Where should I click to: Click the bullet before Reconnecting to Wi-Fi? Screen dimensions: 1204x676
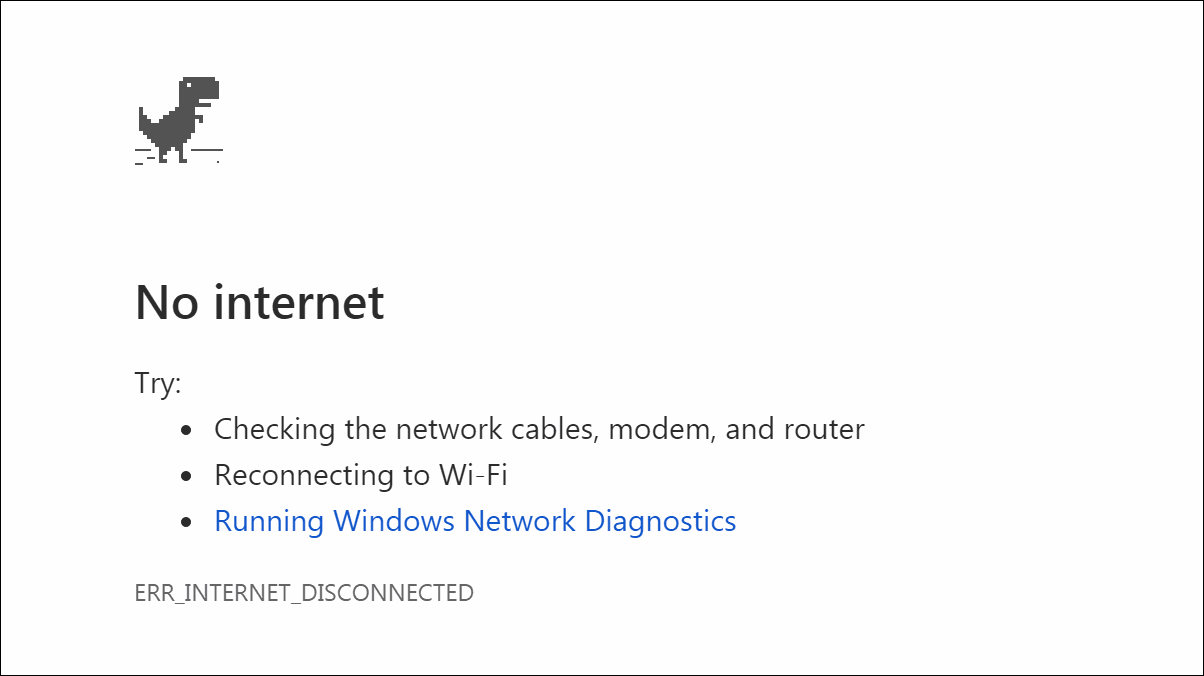(x=186, y=477)
